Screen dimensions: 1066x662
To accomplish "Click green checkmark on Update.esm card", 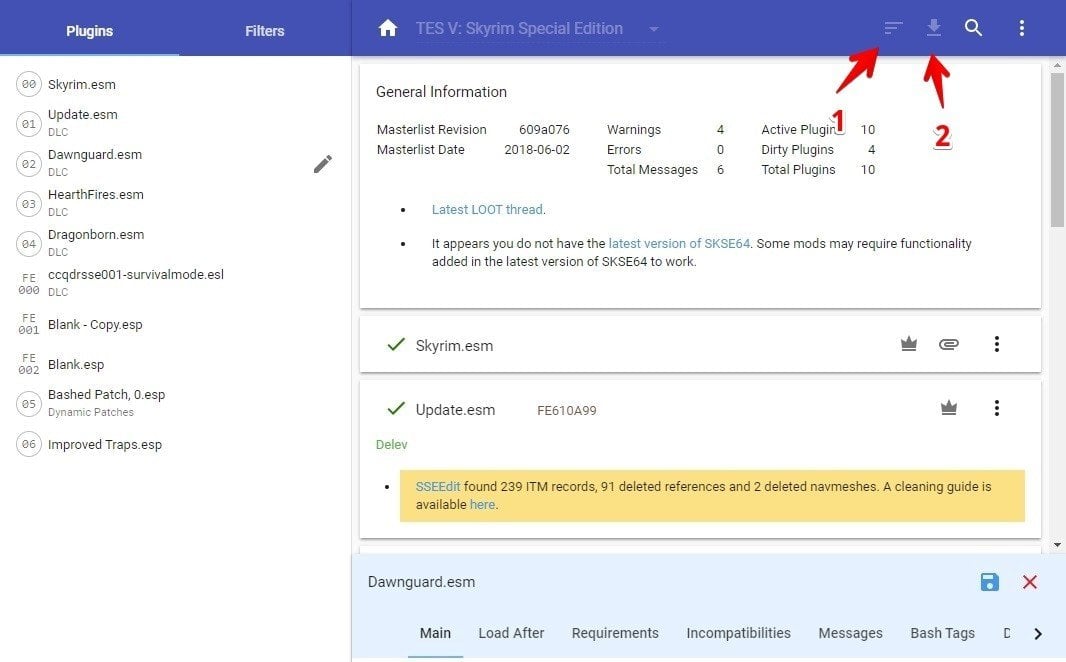I will [x=396, y=408].
